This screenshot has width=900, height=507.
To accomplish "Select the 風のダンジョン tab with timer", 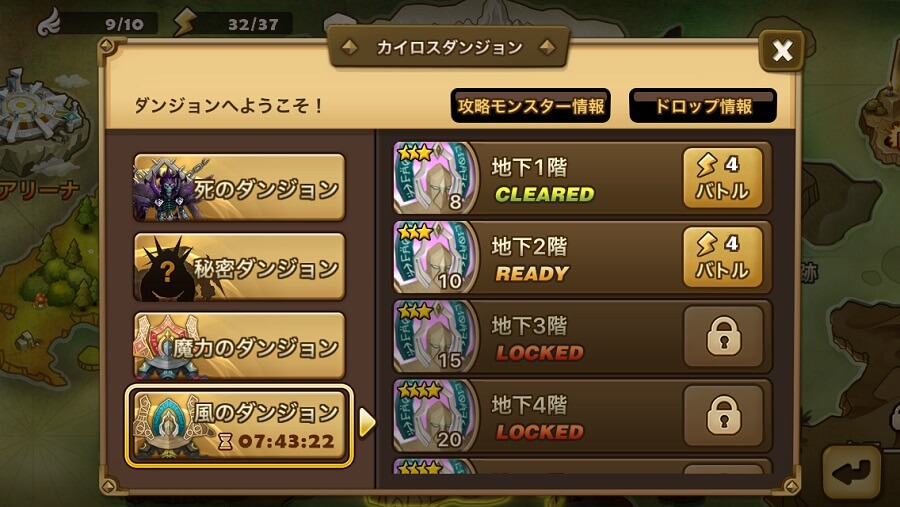I will tap(239, 425).
